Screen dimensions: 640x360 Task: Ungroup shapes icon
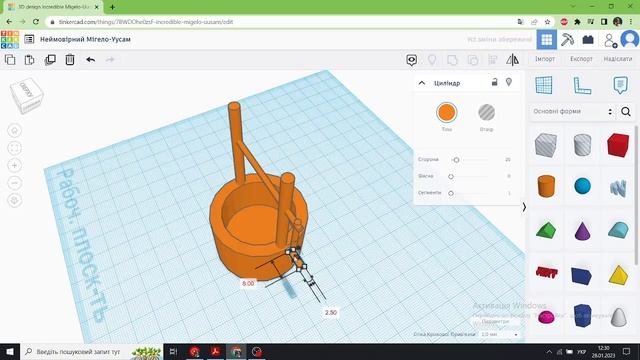coord(473,60)
